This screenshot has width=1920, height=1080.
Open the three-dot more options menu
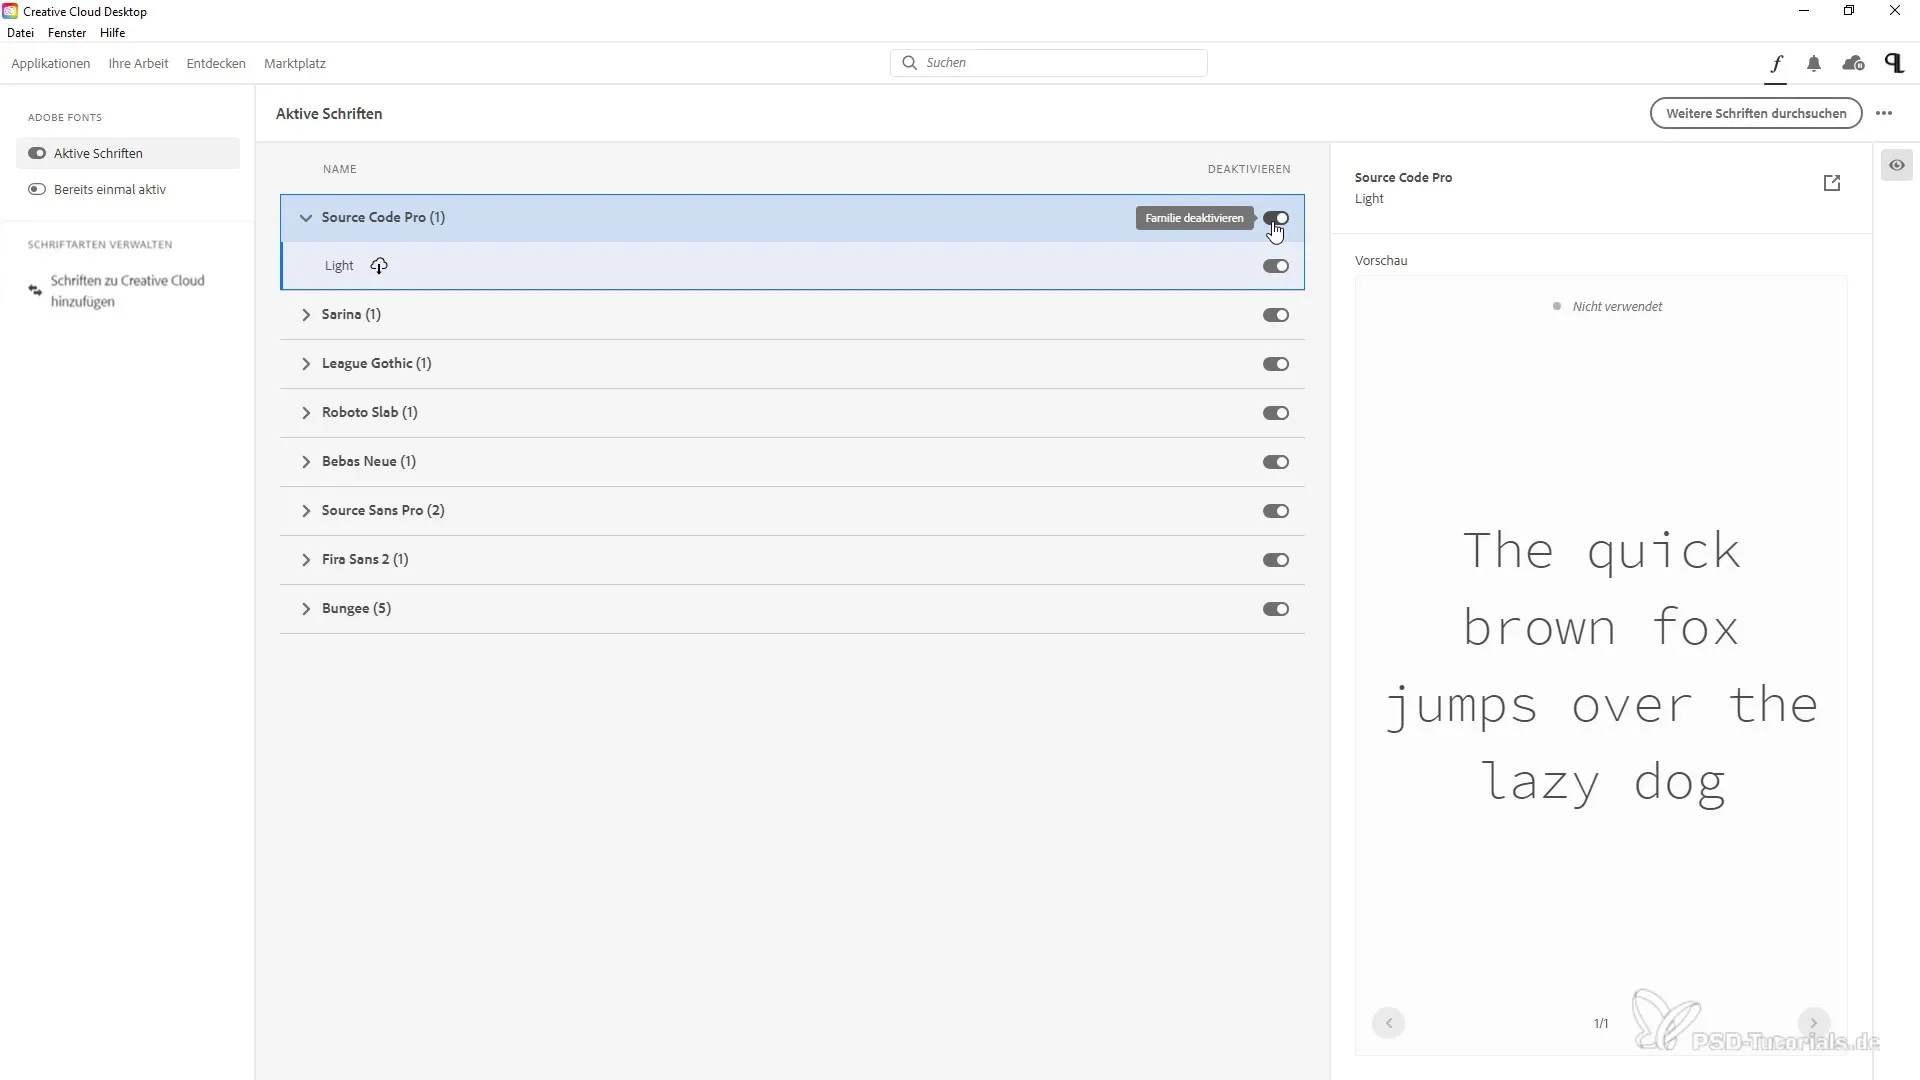point(1884,114)
